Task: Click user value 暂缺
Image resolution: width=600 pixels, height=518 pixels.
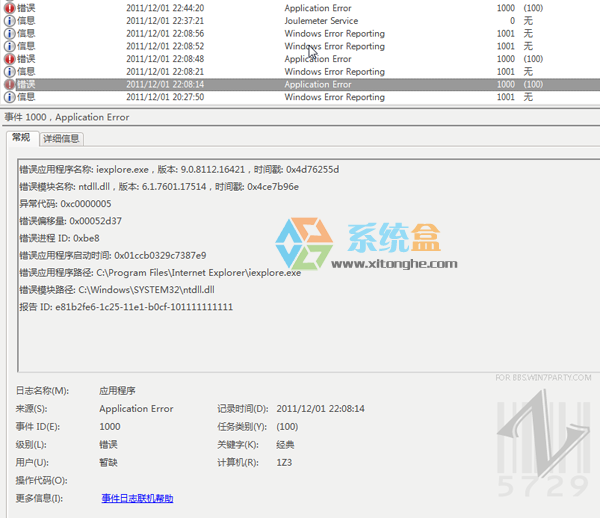Action: (108, 463)
